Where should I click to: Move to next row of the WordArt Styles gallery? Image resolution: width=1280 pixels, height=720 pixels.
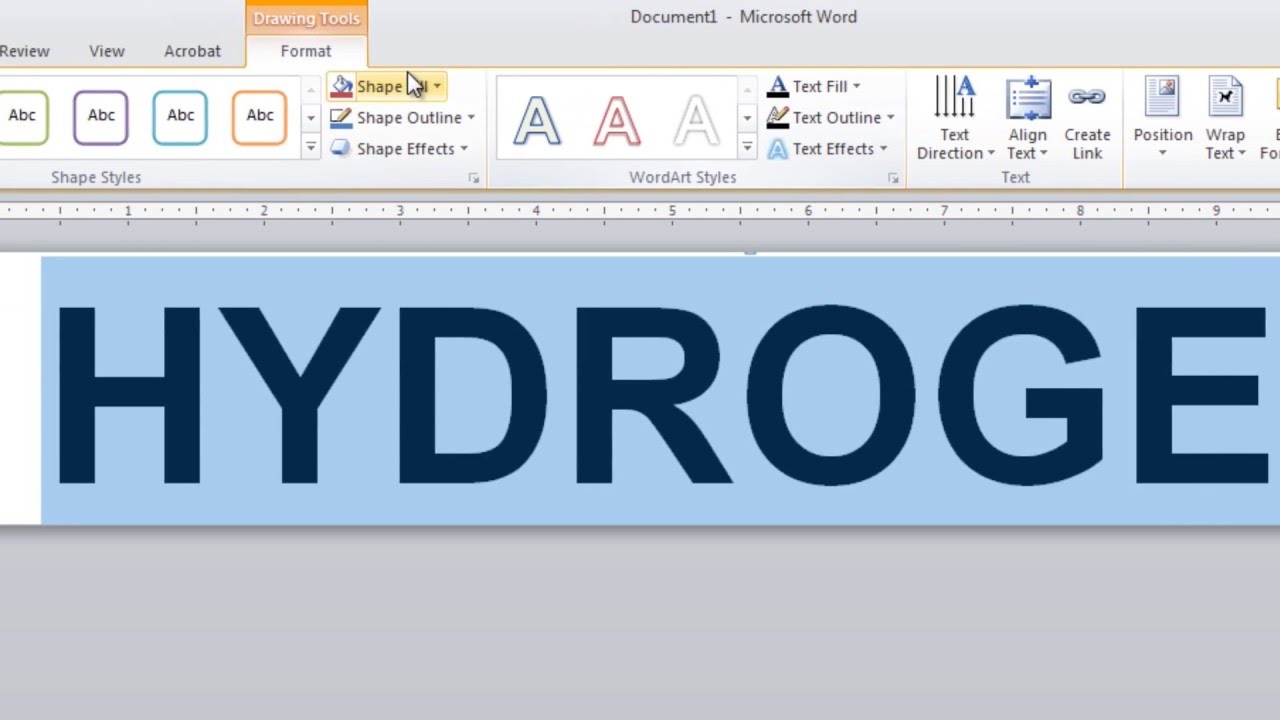(747, 118)
